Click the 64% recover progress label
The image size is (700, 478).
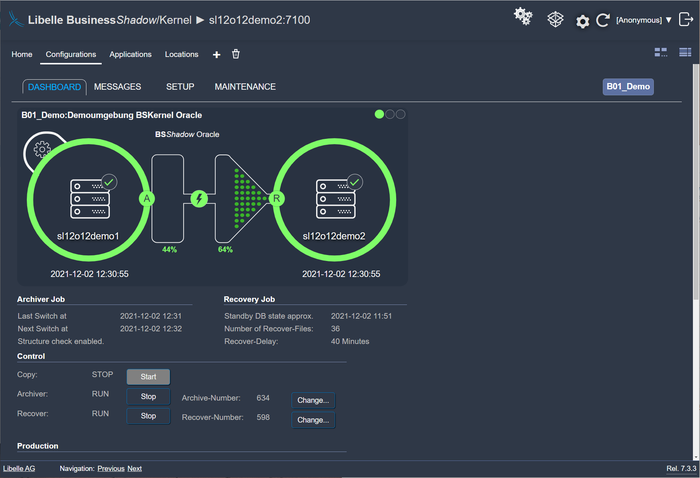[x=225, y=249]
